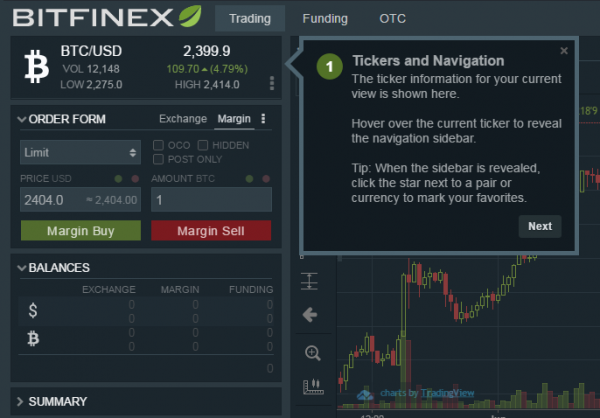Click green dot beside AMOUNT BTC
The image size is (600, 418).
[x=249, y=179]
